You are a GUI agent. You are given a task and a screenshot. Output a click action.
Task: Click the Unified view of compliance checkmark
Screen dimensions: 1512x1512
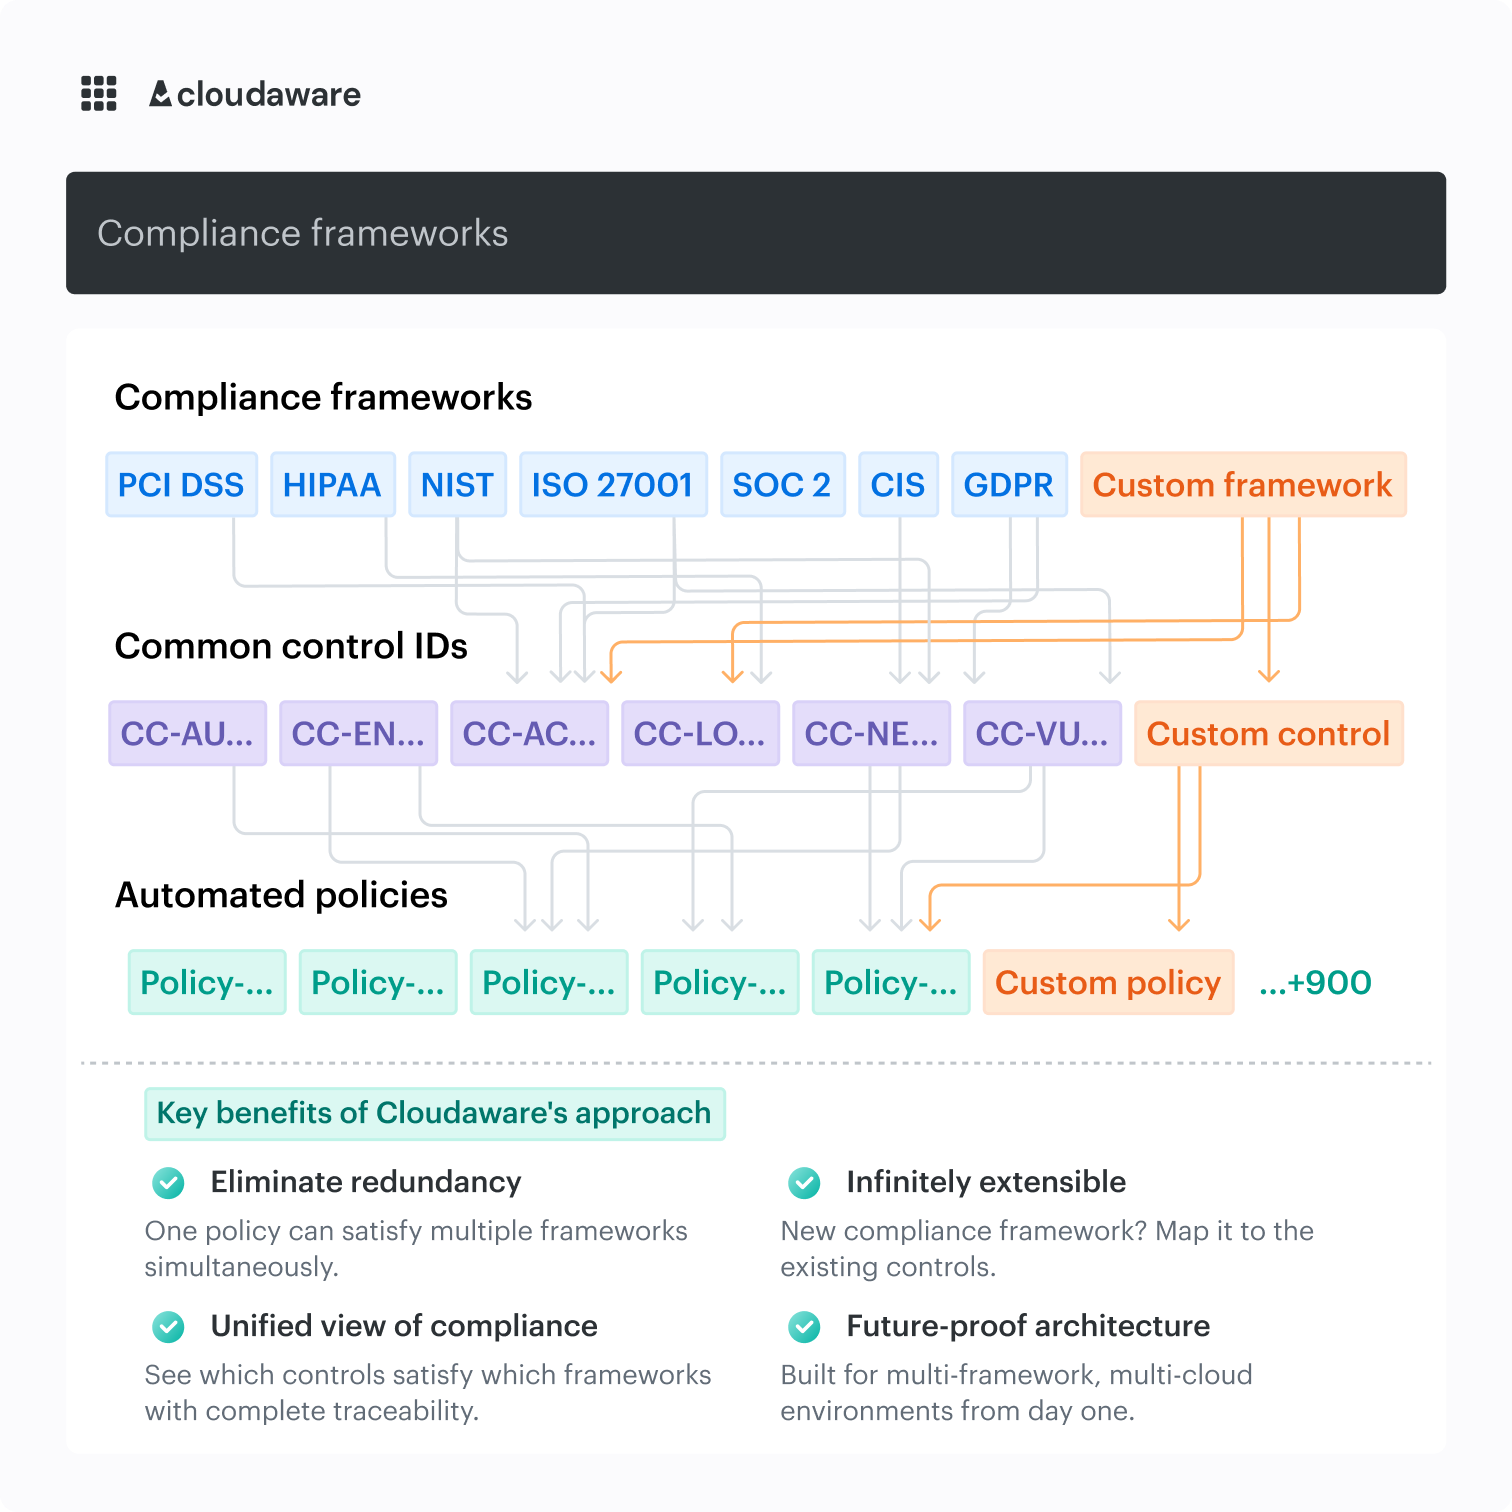coord(168,1327)
